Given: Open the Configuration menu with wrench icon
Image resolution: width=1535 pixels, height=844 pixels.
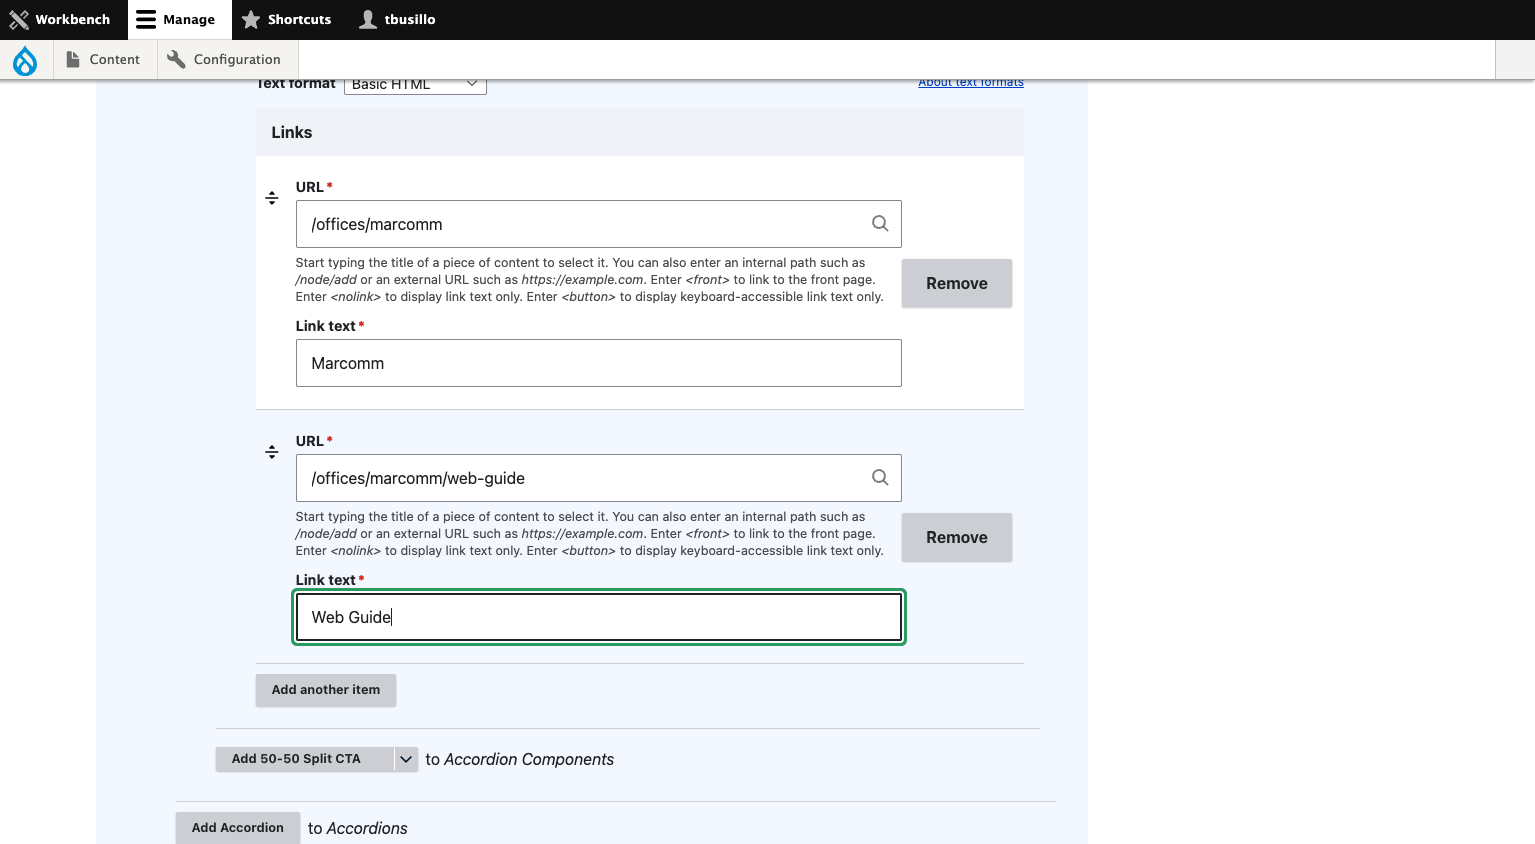Looking at the screenshot, I should (x=224, y=59).
